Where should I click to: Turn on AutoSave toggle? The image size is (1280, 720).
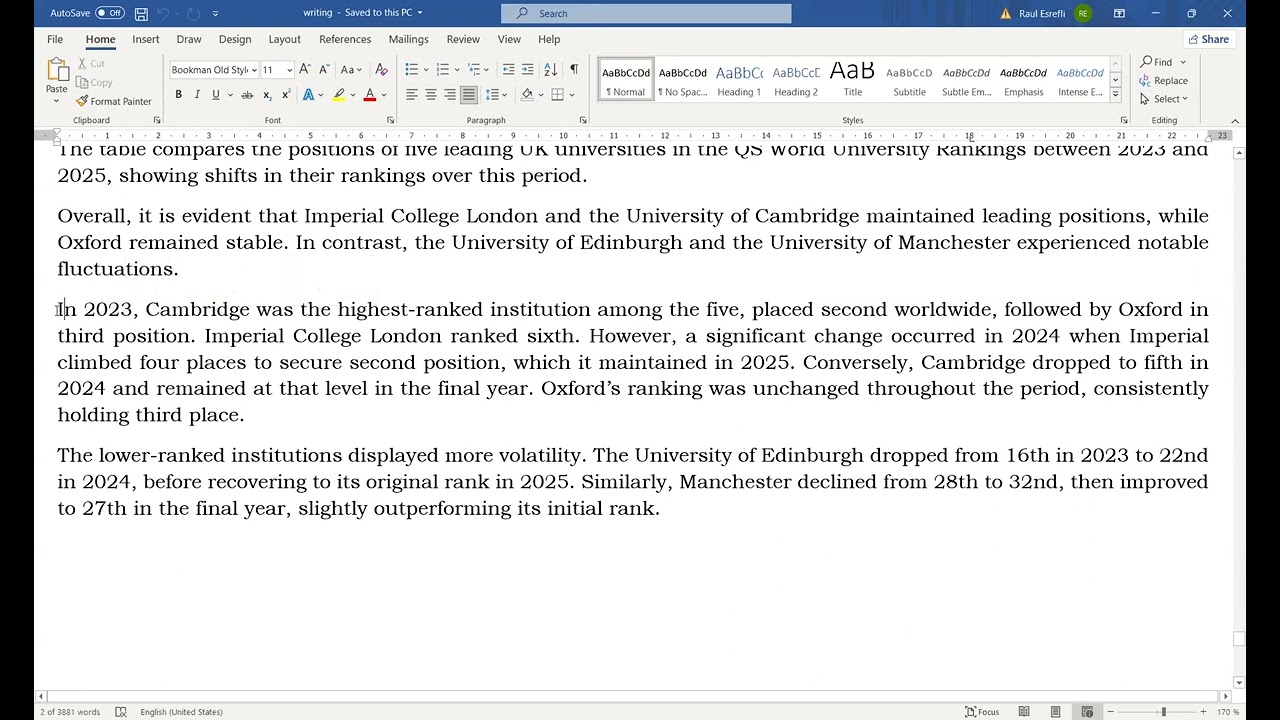coord(110,13)
